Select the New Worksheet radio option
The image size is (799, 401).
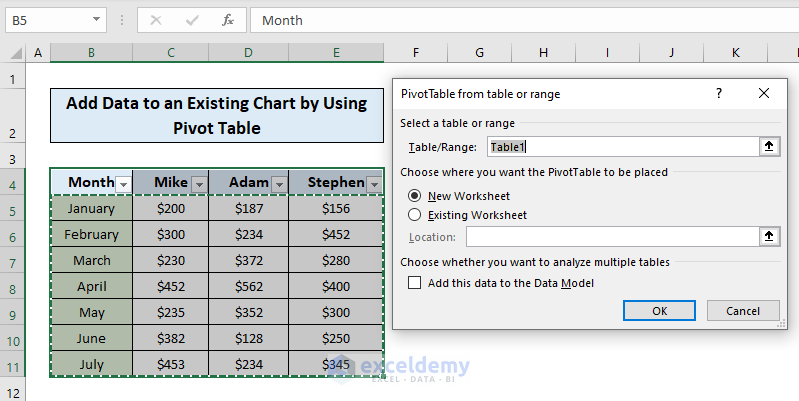pos(414,196)
